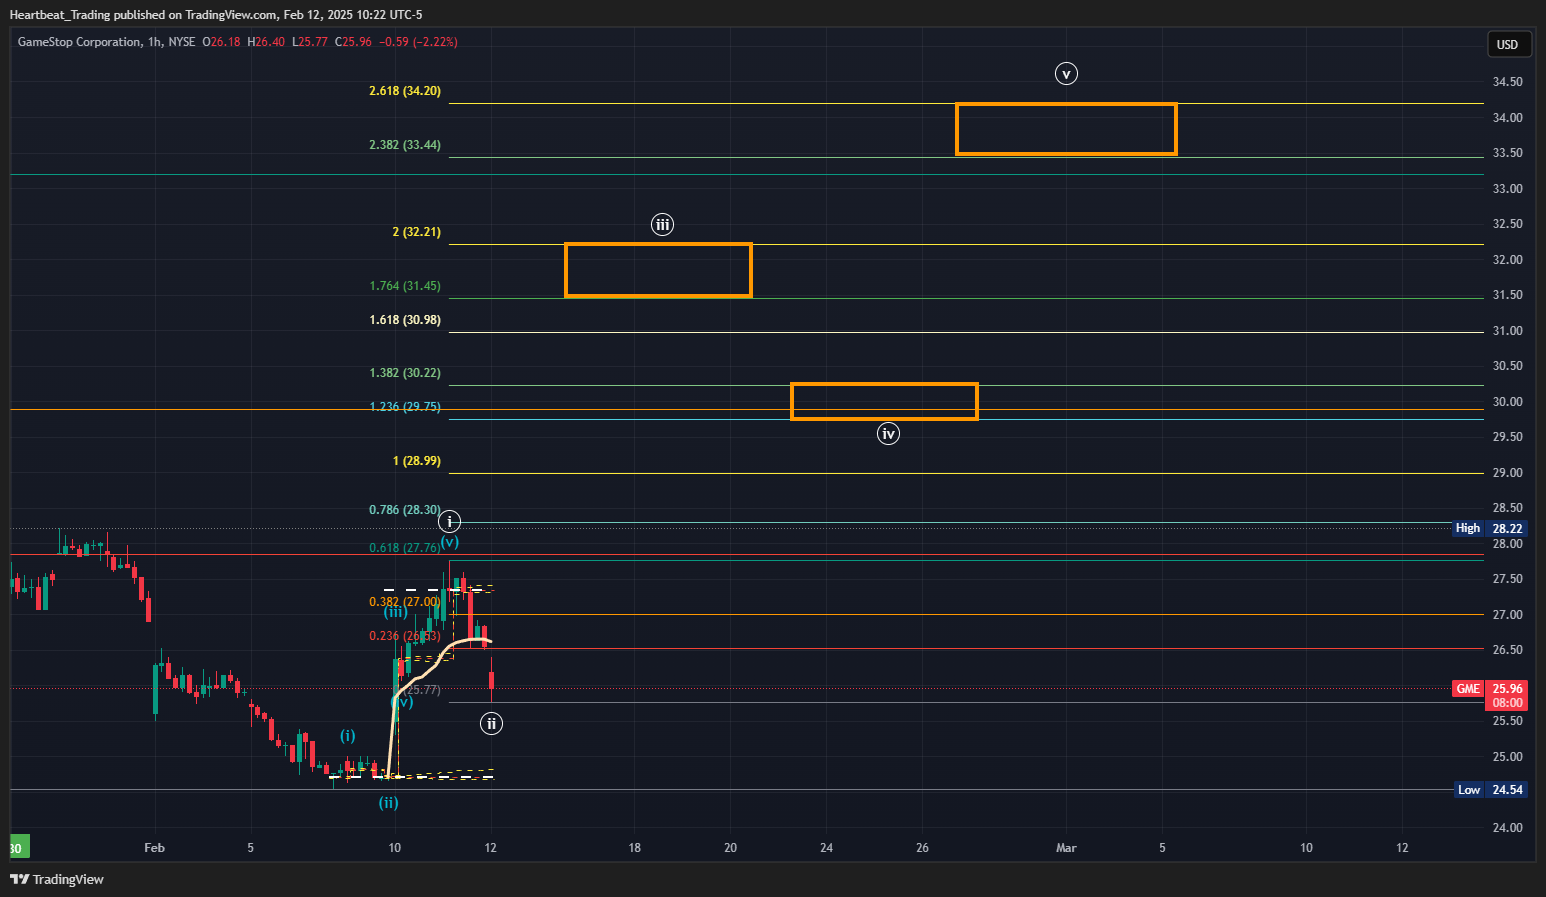Viewport: 1546px width, 897px height.
Task: Click the High 28.22 price label
Action: click(1489, 528)
